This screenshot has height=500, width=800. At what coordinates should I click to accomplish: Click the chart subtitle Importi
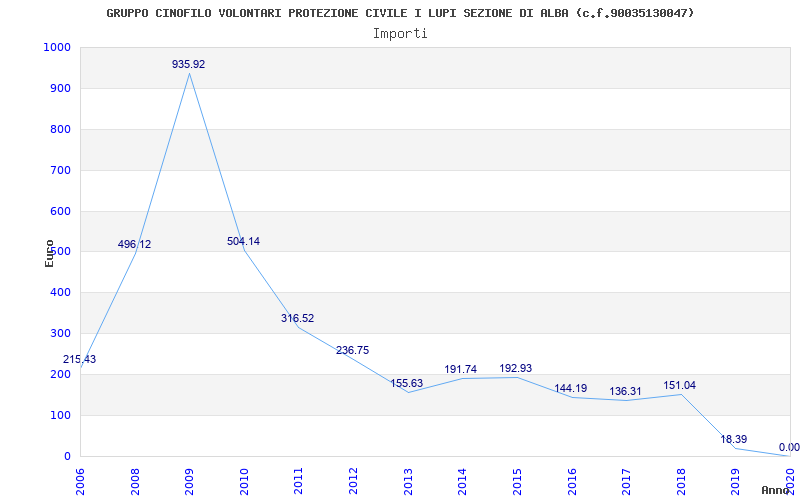pos(400,34)
